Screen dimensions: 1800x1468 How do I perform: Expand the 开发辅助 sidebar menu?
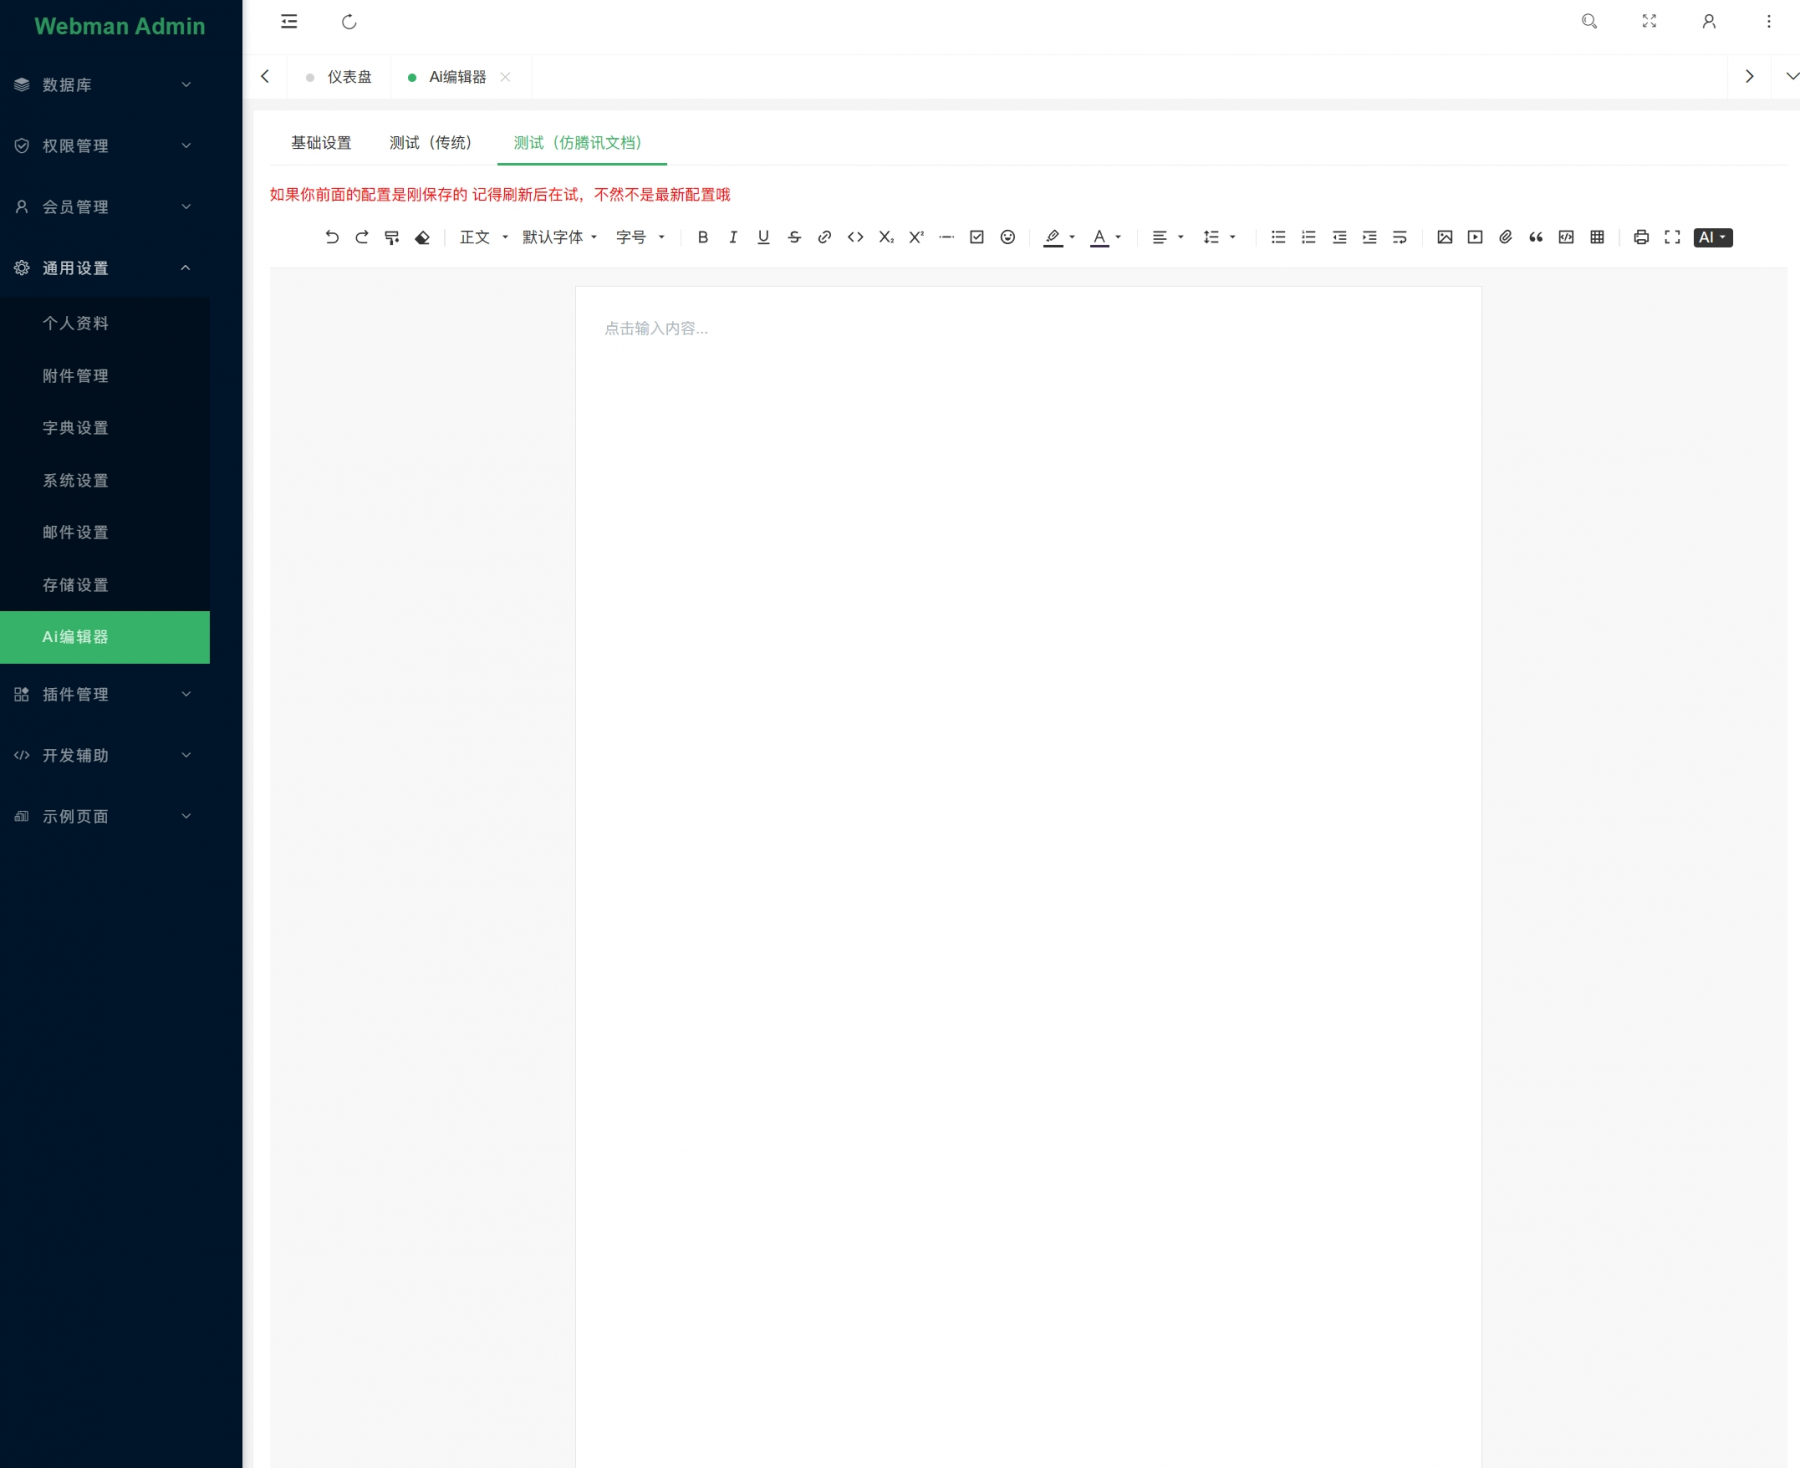tap(105, 755)
